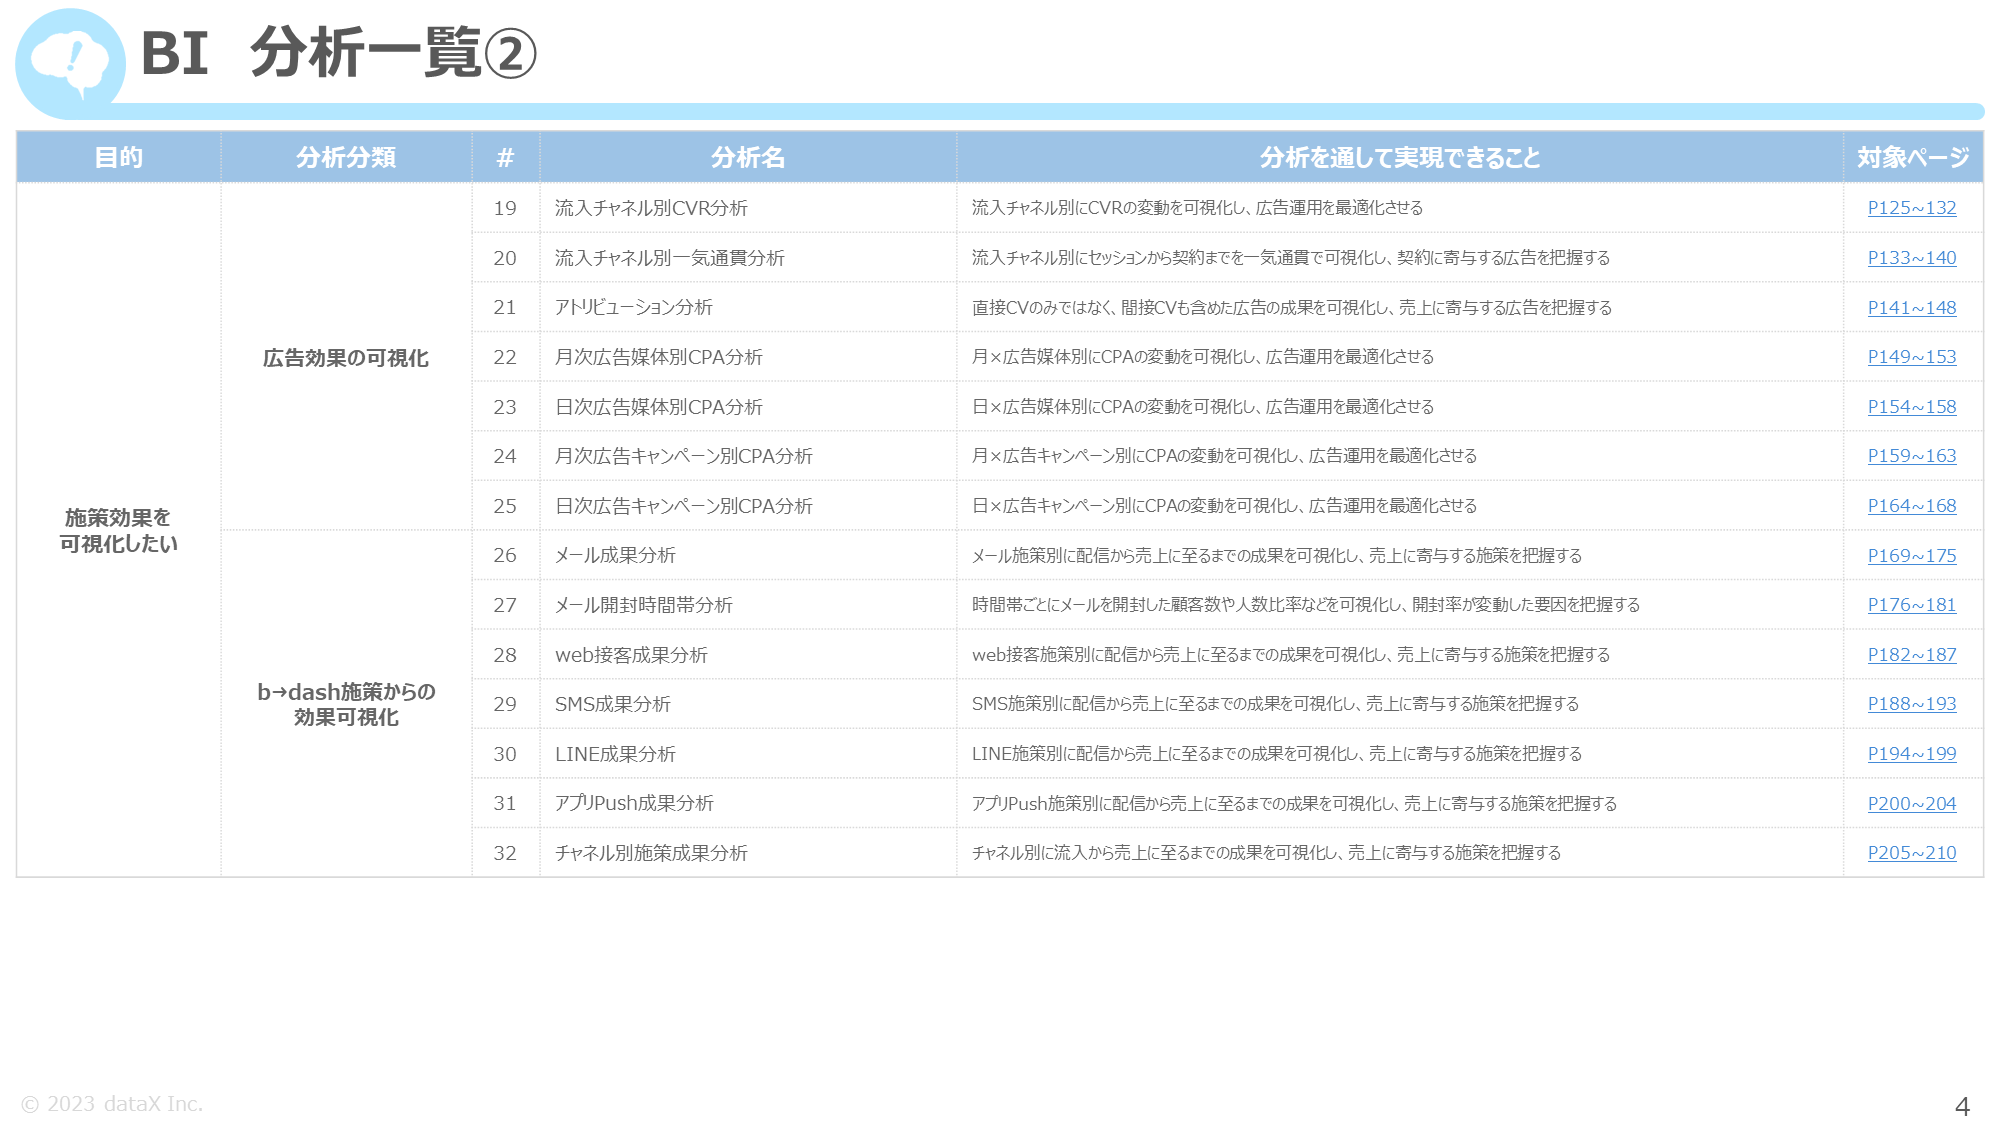The image size is (2000, 1125).
Task: Select SMS成果分析 row name
Action: (612, 704)
